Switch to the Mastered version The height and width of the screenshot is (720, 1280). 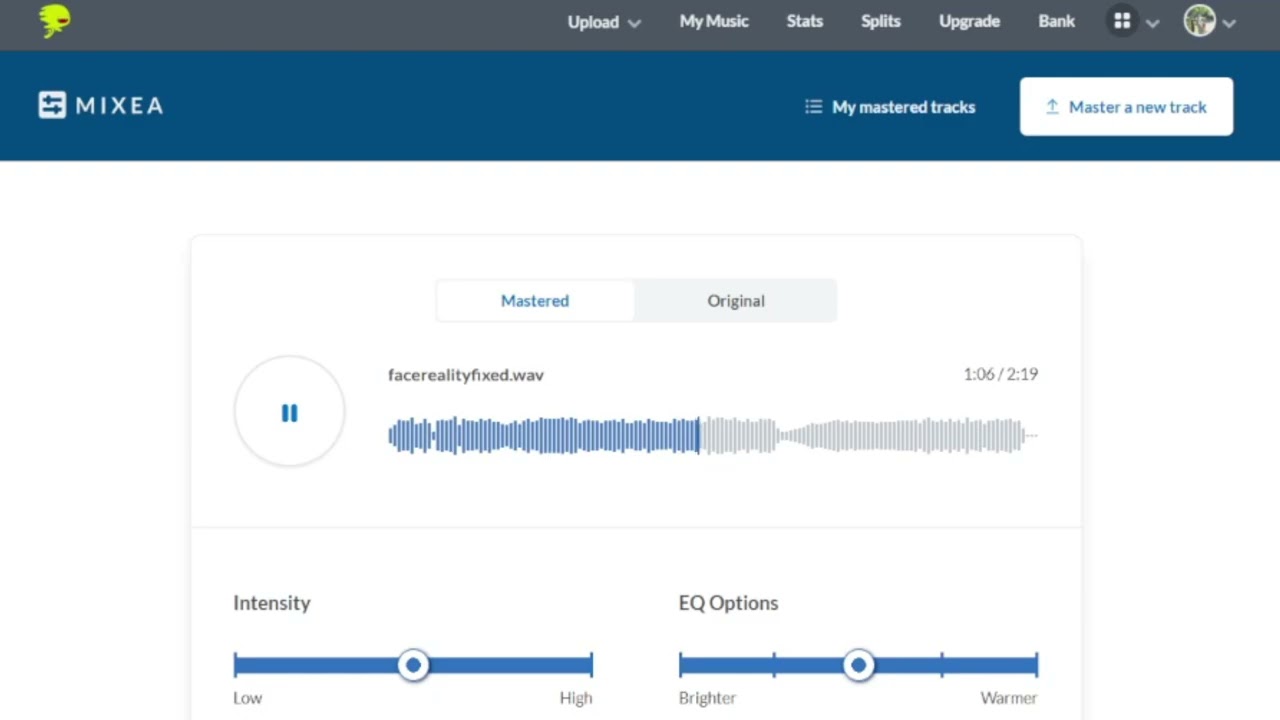tap(535, 301)
